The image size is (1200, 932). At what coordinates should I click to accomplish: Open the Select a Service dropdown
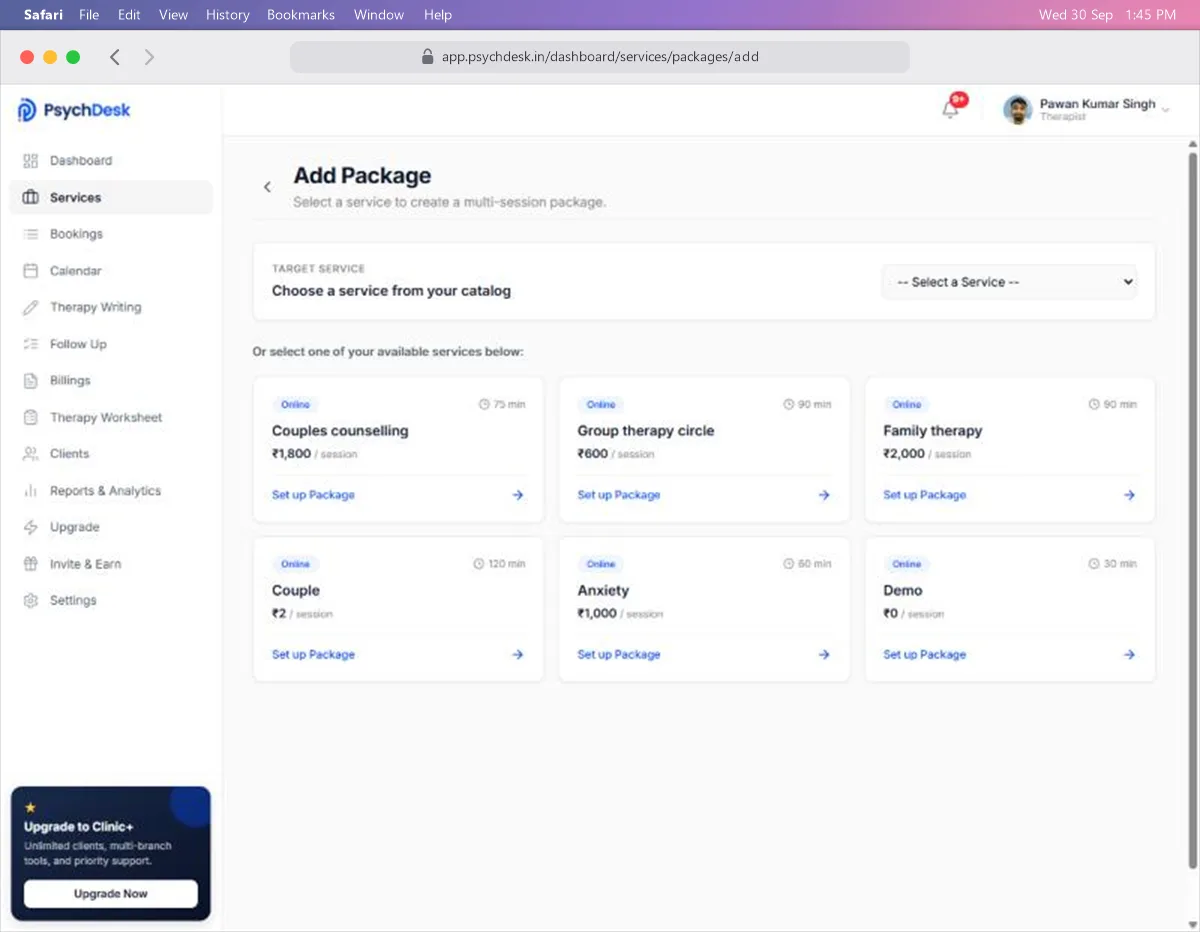point(1009,282)
